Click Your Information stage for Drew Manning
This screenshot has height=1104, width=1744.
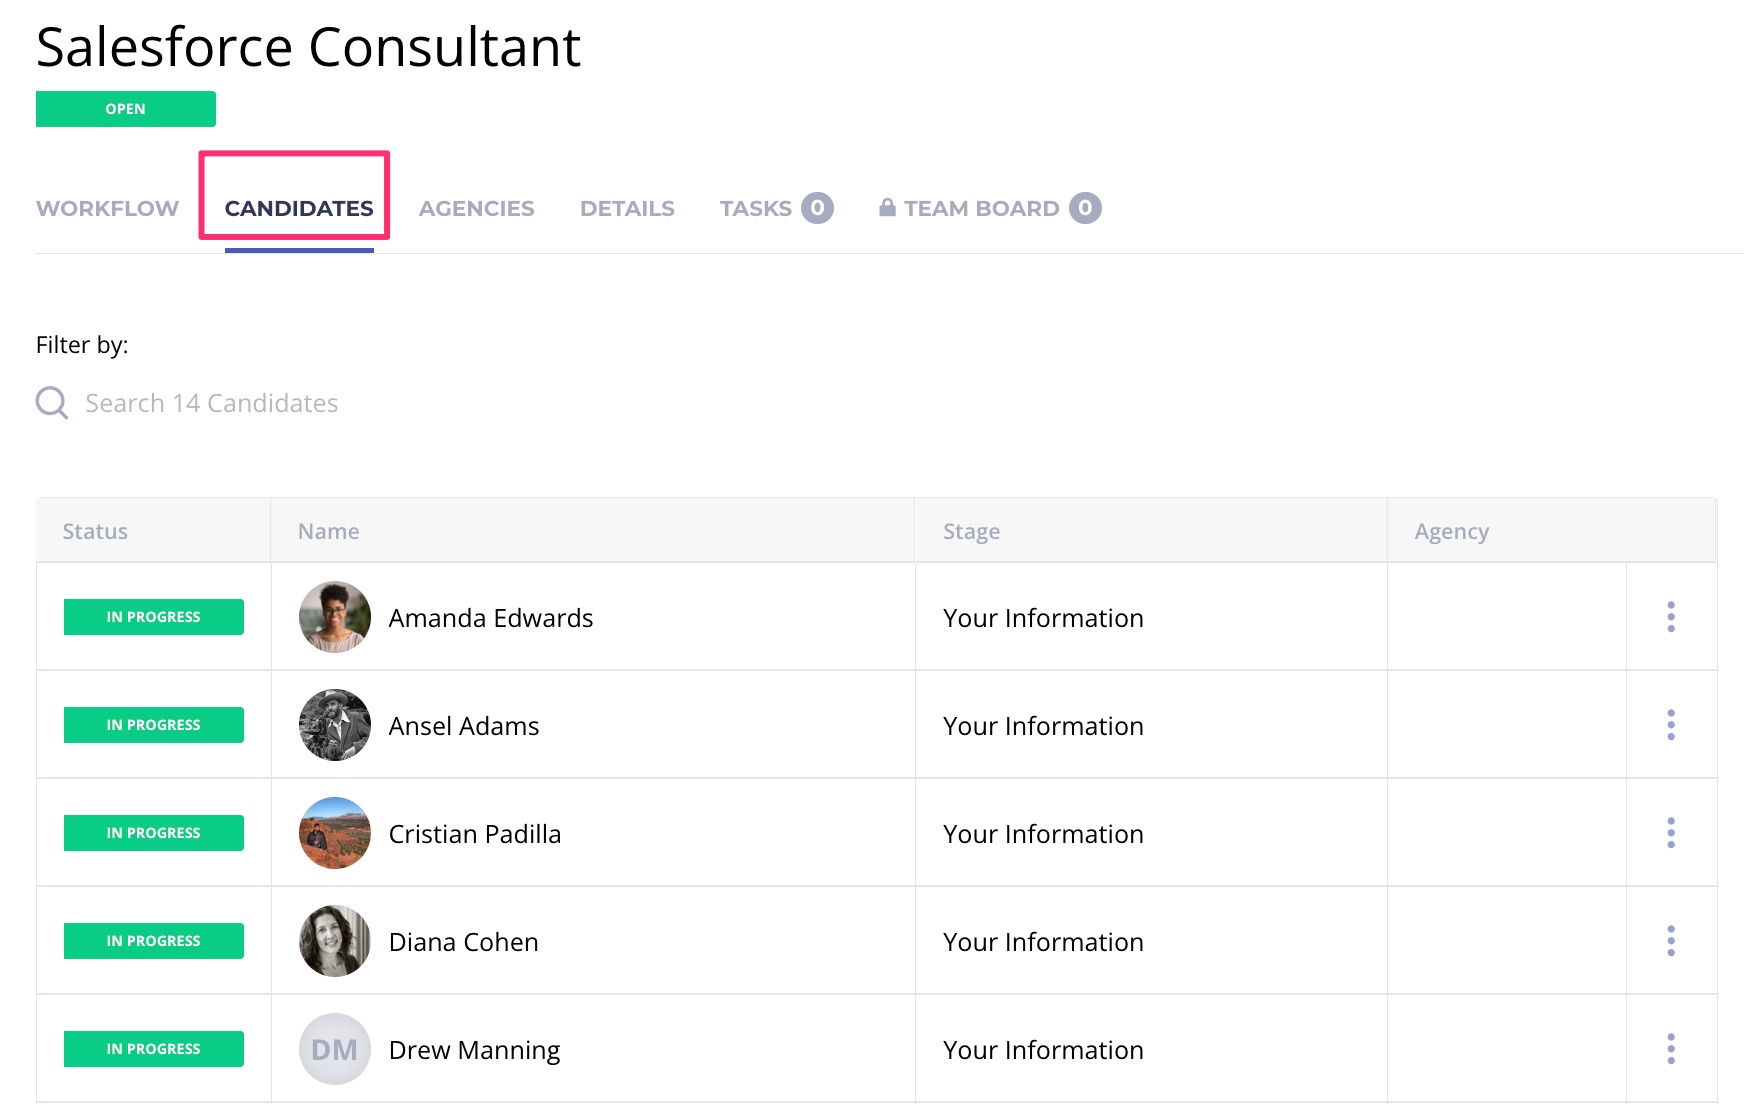(x=1043, y=1050)
